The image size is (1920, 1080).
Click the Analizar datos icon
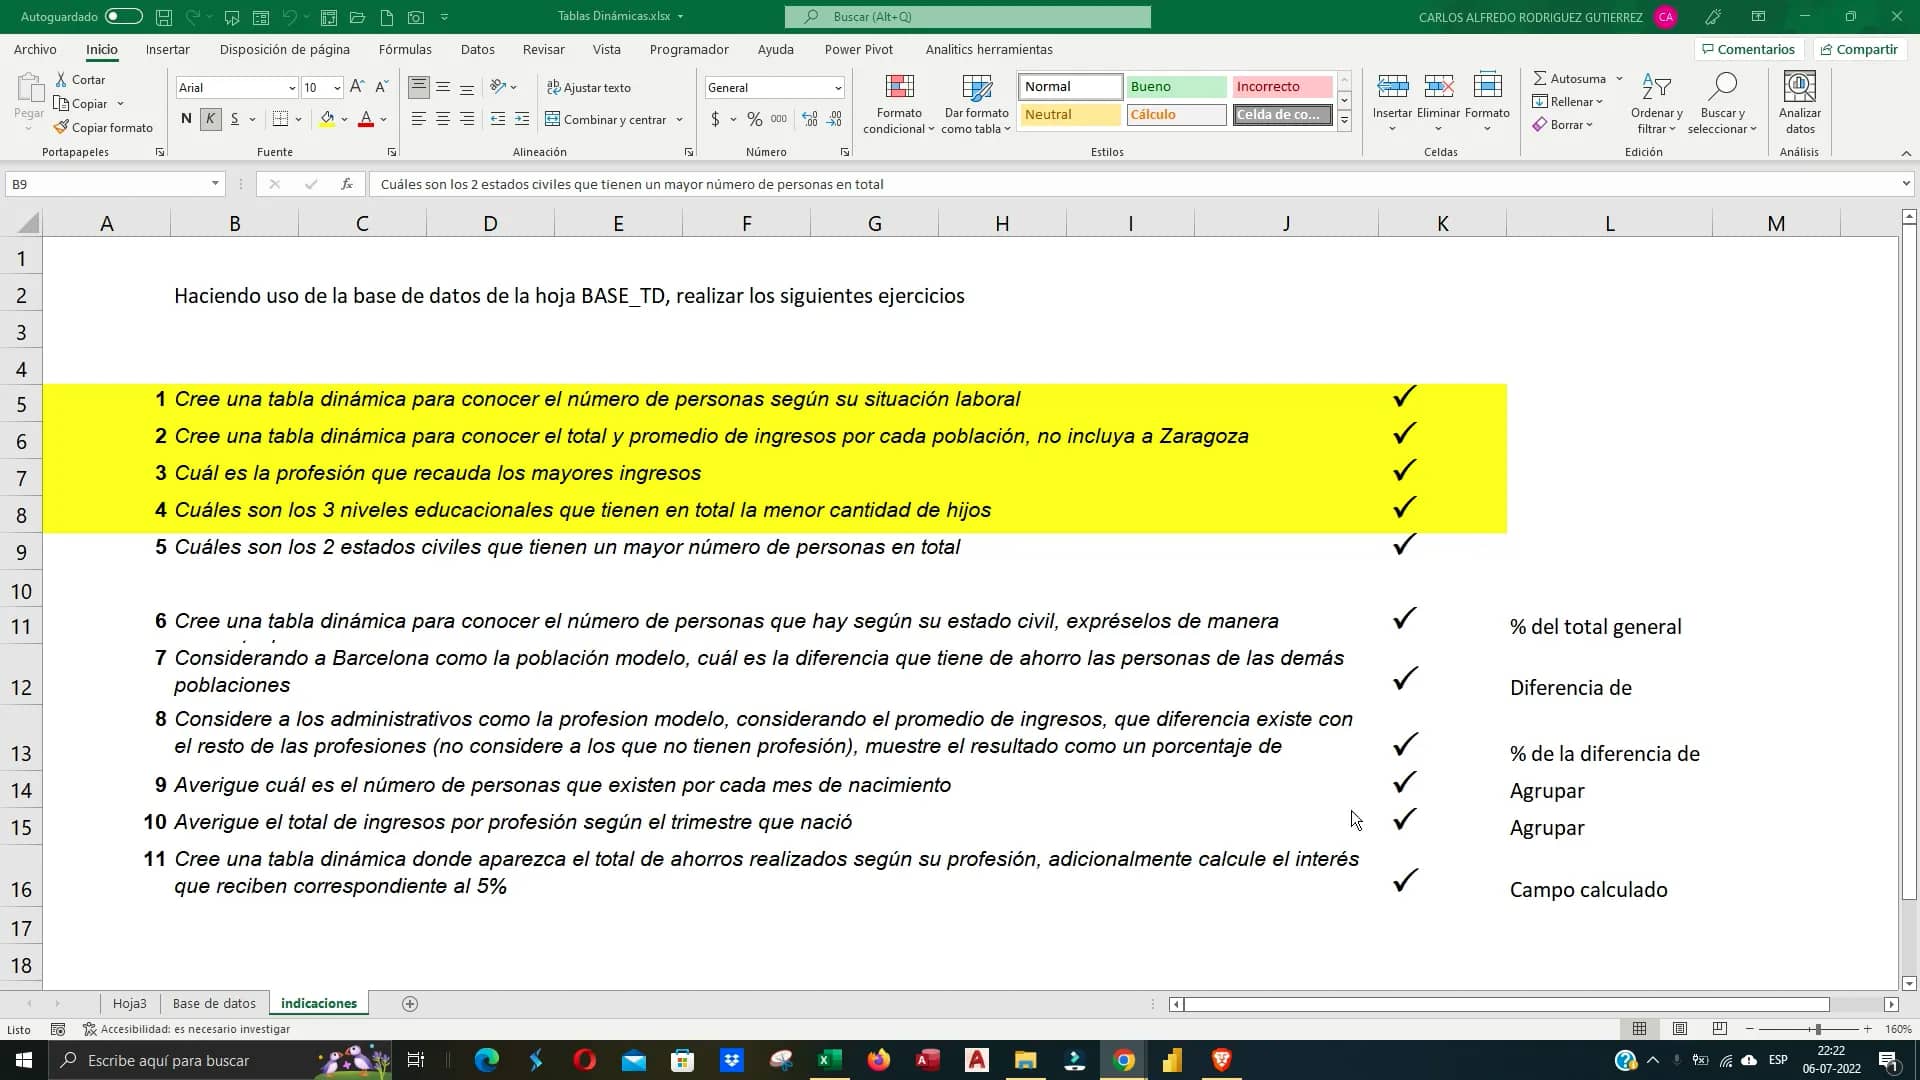tap(1799, 88)
